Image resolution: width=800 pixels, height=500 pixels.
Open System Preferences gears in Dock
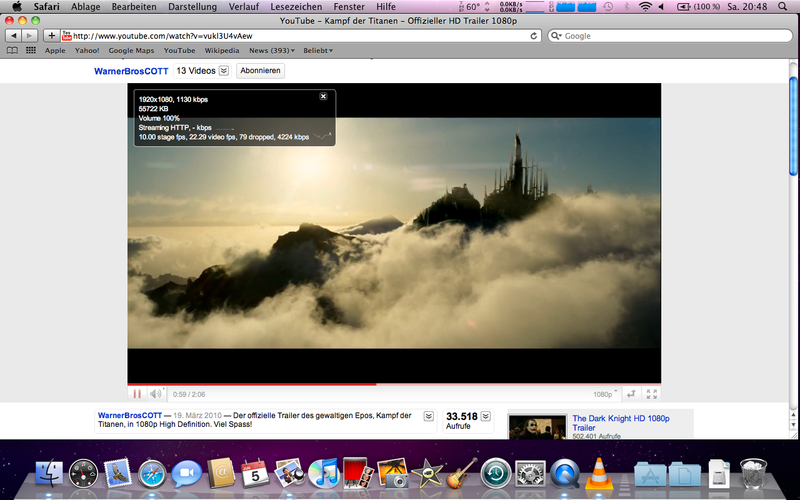click(530, 473)
